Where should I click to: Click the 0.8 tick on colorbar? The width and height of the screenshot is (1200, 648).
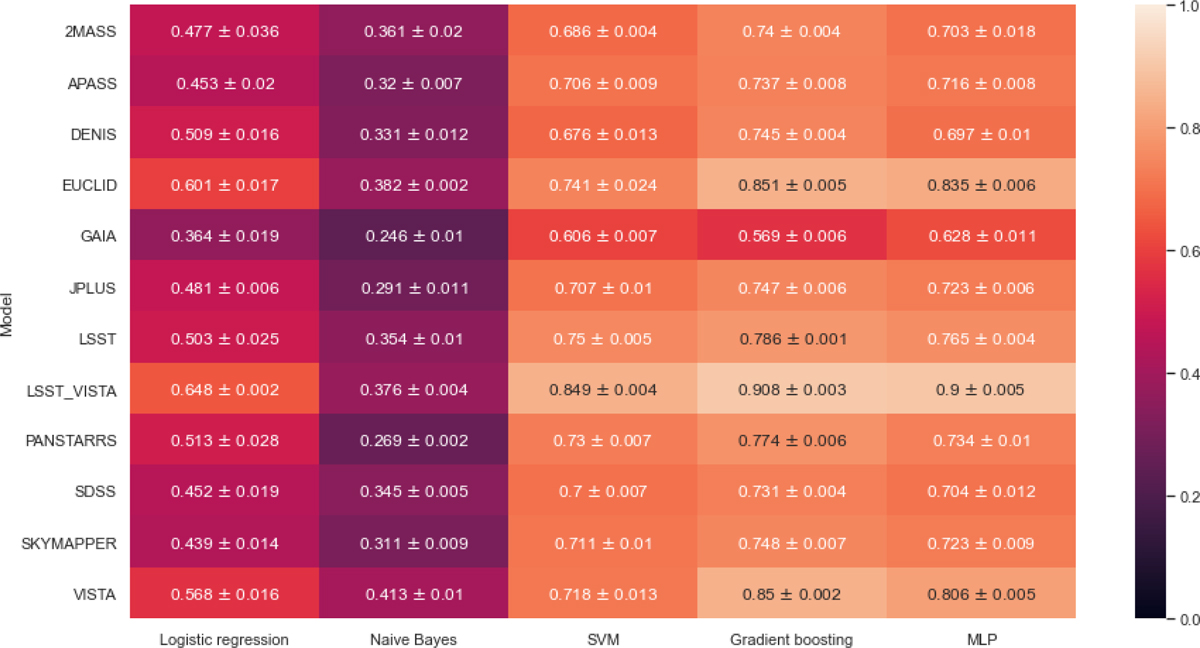1188,128
